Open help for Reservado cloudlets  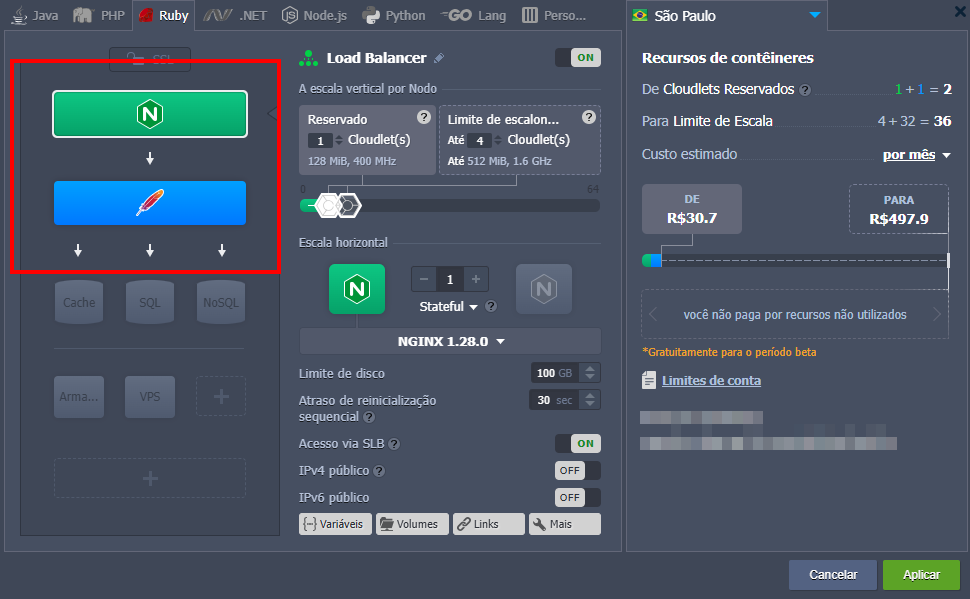coord(424,117)
